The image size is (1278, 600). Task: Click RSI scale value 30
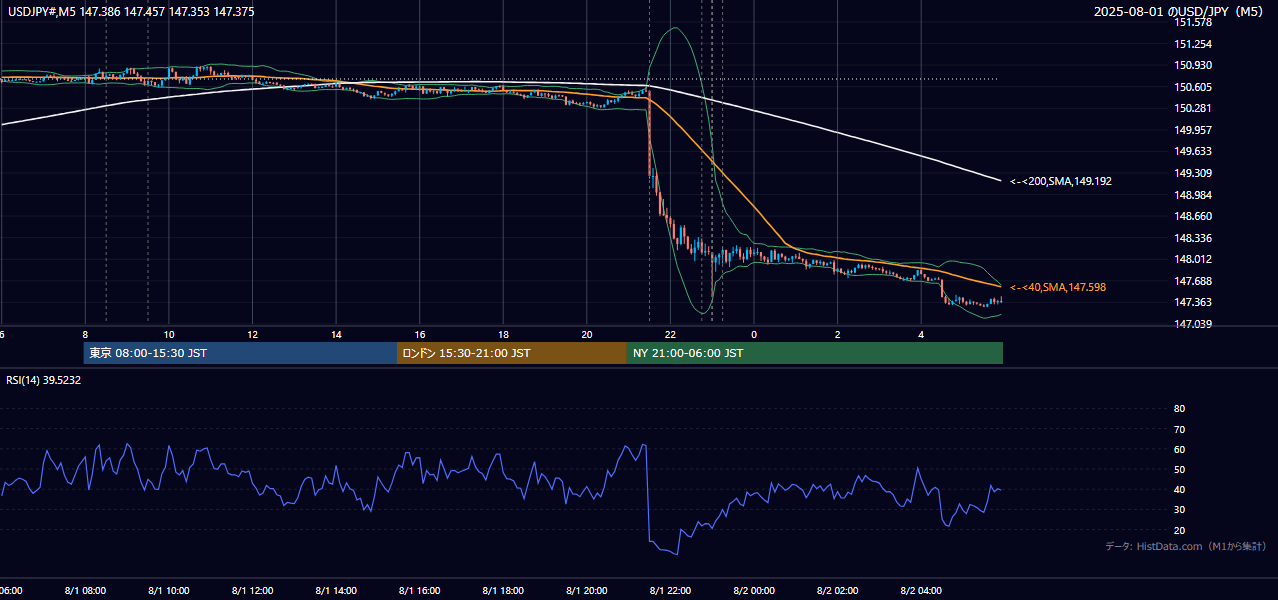[x=1179, y=510]
